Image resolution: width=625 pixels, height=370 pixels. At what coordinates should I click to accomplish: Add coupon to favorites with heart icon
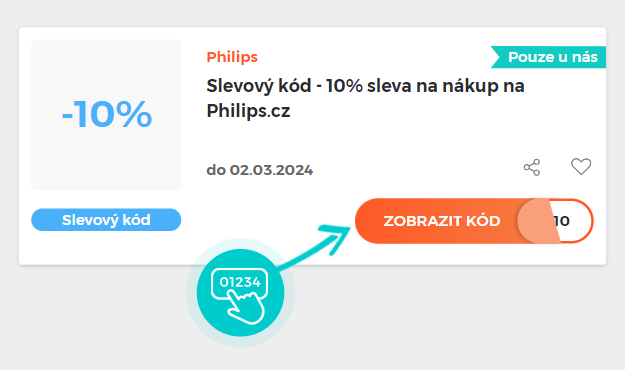coord(581,167)
